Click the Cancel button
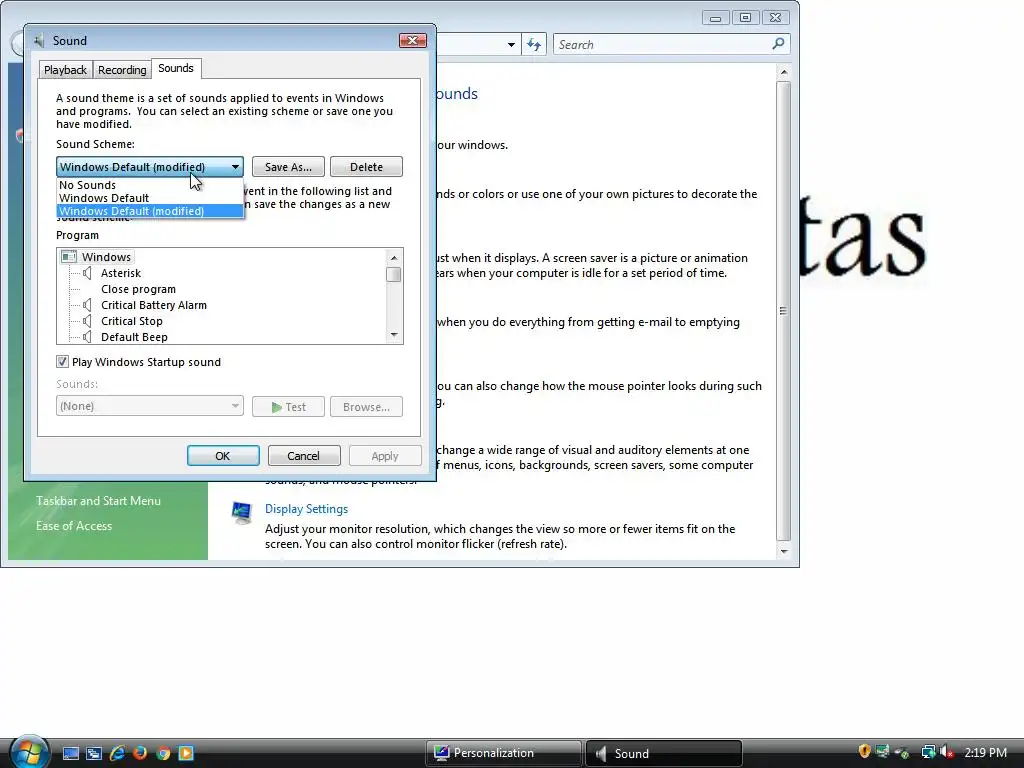This screenshot has width=1024, height=768. click(x=304, y=456)
